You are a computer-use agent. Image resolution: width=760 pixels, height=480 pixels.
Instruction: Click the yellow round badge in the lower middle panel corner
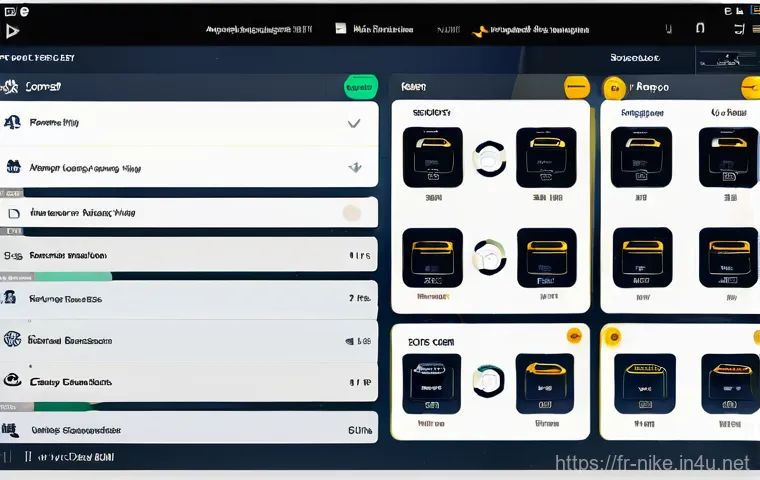point(574,335)
